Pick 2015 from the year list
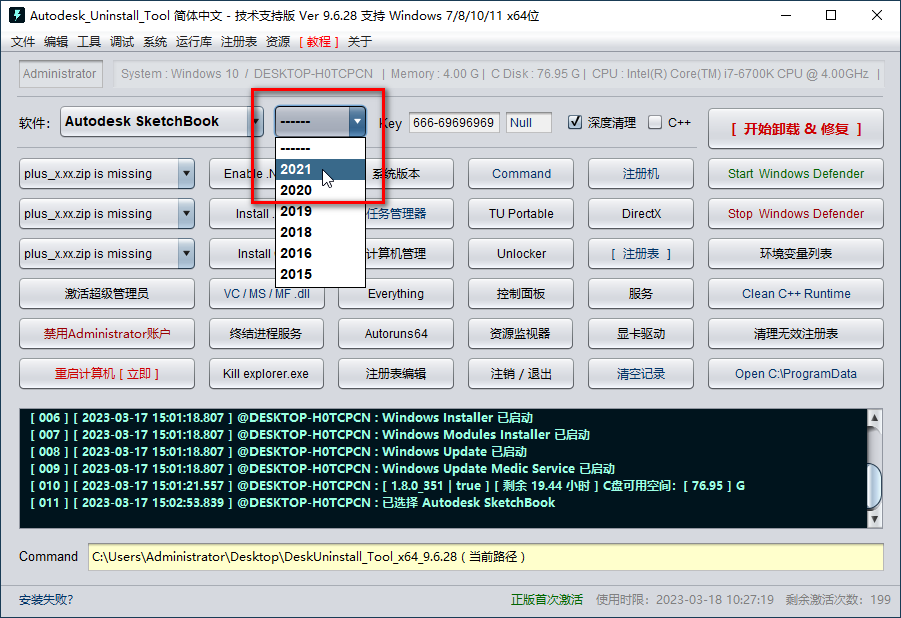This screenshot has width=901, height=618. tap(320, 274)
